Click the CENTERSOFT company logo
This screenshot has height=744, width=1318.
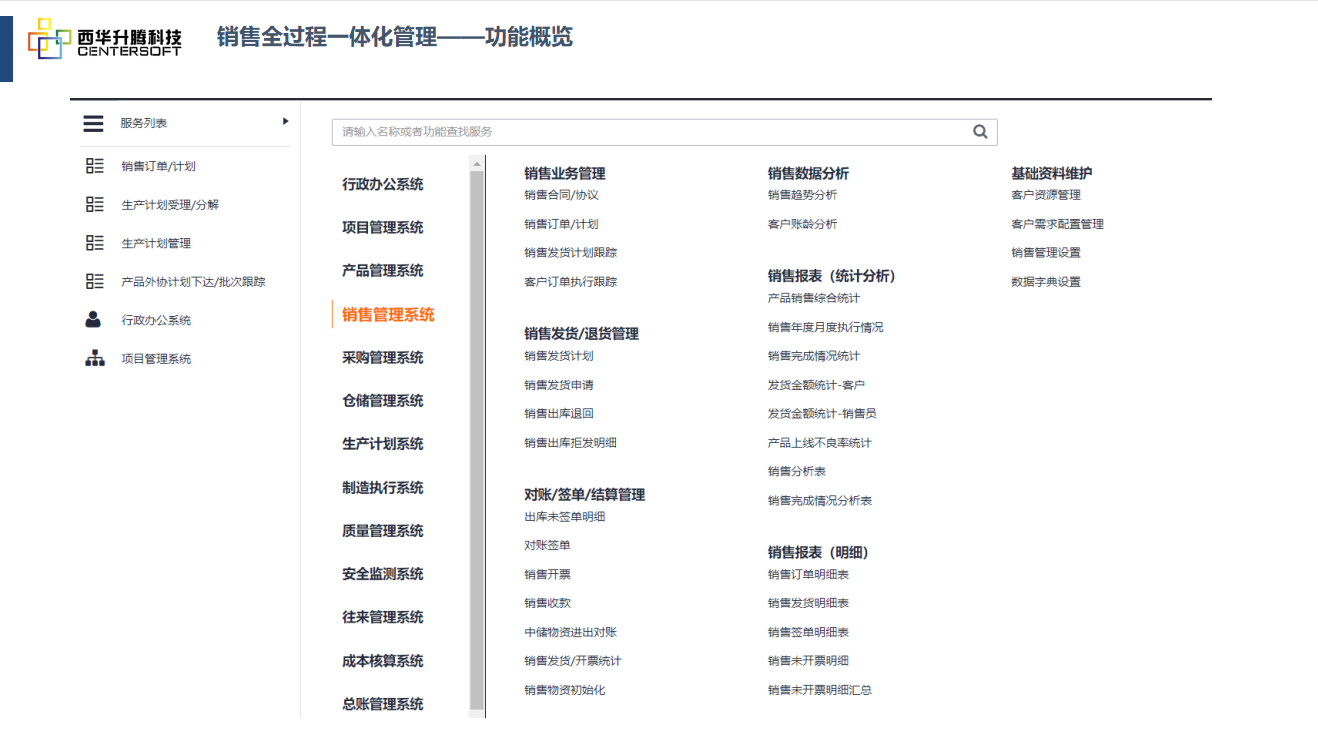105,39
